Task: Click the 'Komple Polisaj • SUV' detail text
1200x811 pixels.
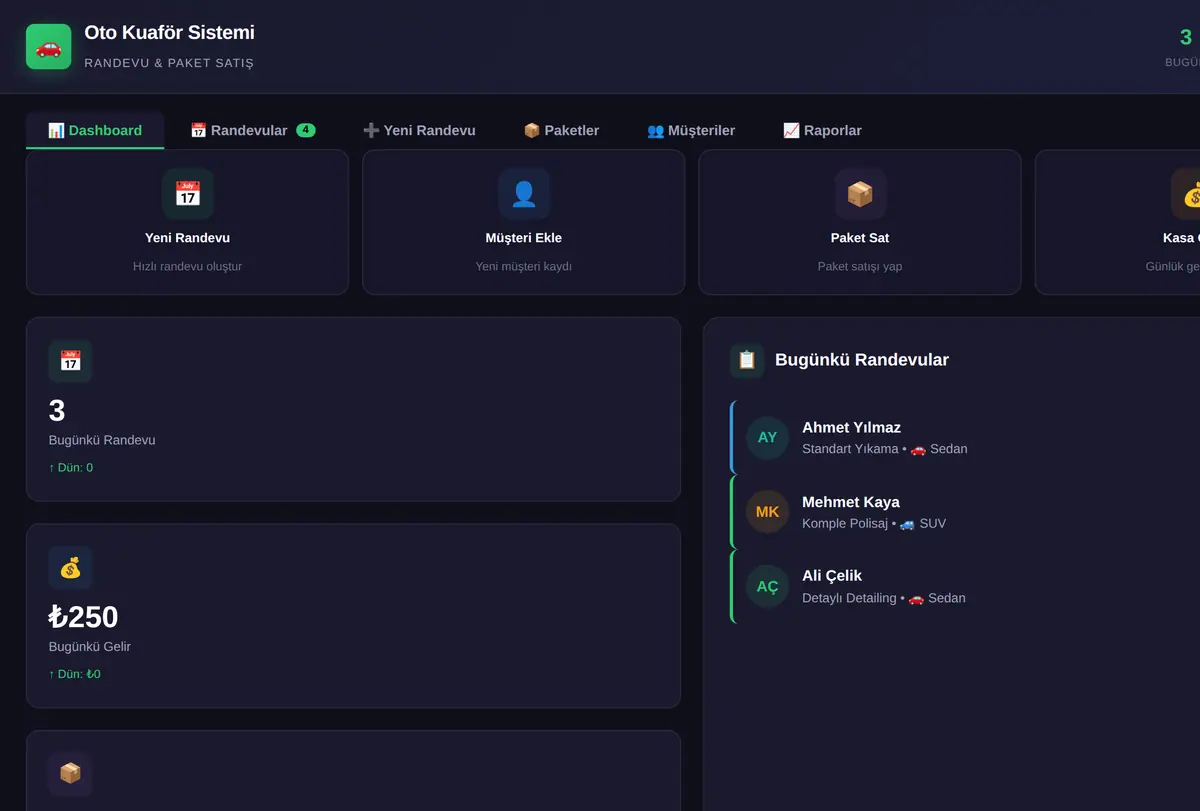Action: tap(874, 523)
